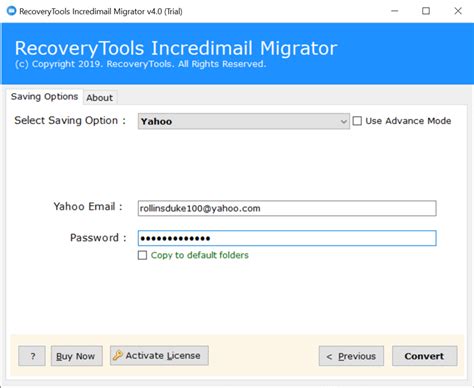Click the Buy Now button
This screenshot has height=388, width=474.
pyautogui.click(x=77, y=356)
